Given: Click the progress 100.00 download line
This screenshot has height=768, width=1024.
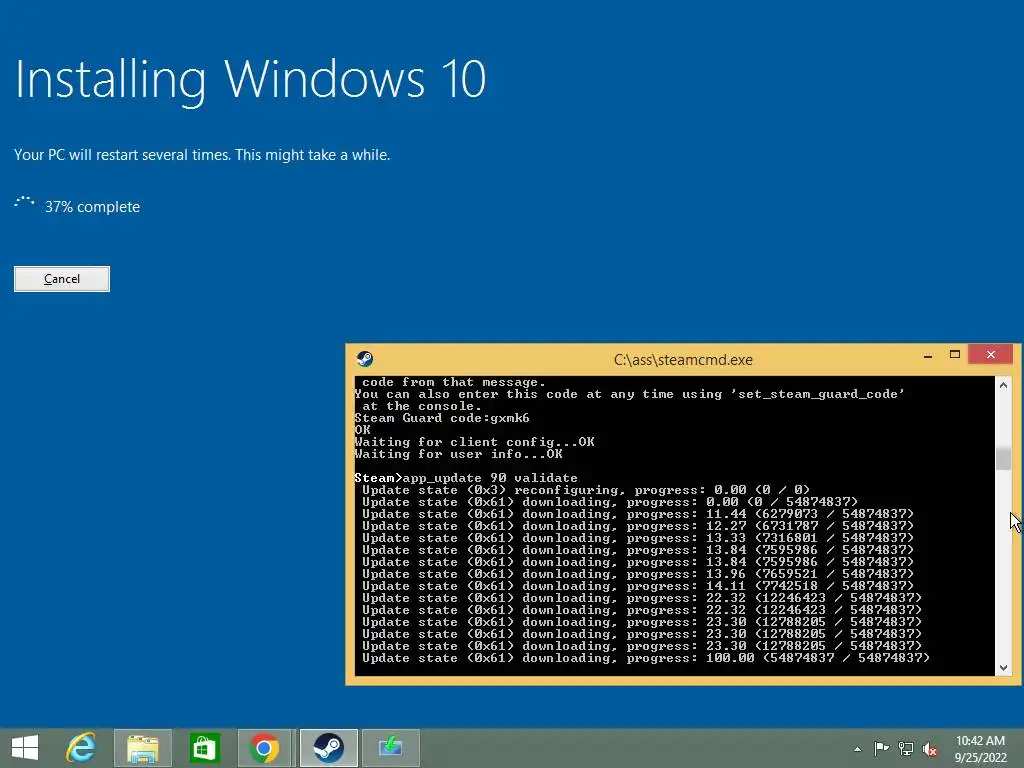Looking at the screenshot, I should 646,658.
